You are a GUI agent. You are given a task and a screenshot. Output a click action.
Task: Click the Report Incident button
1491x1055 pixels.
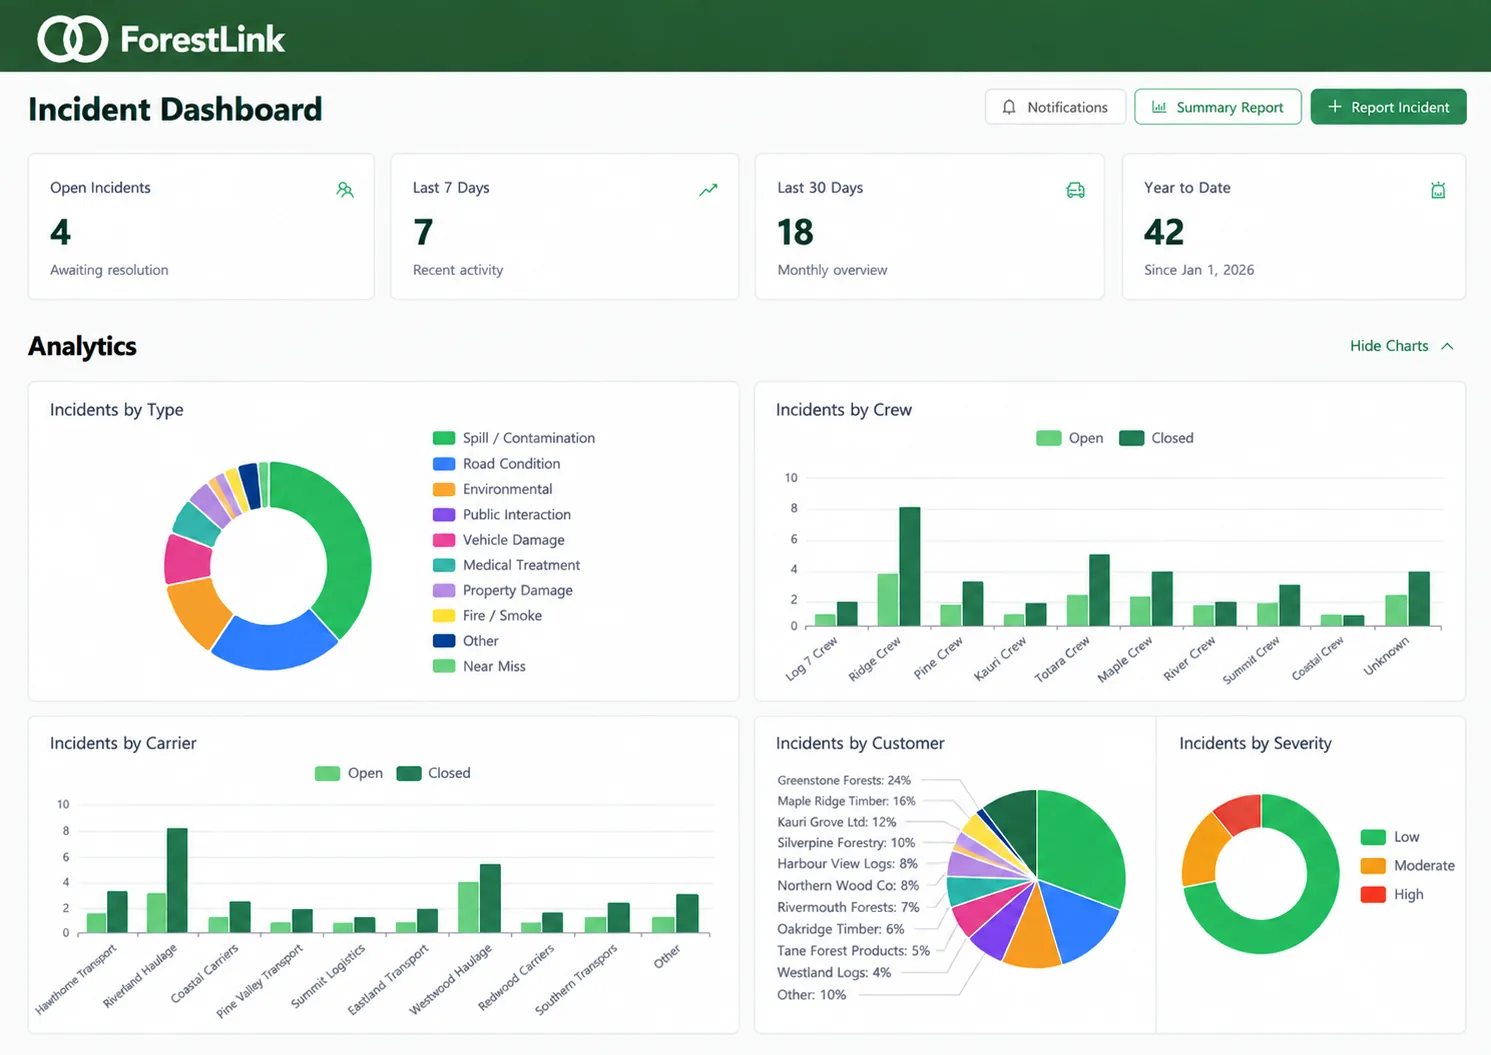click(x=1389, y=107)
